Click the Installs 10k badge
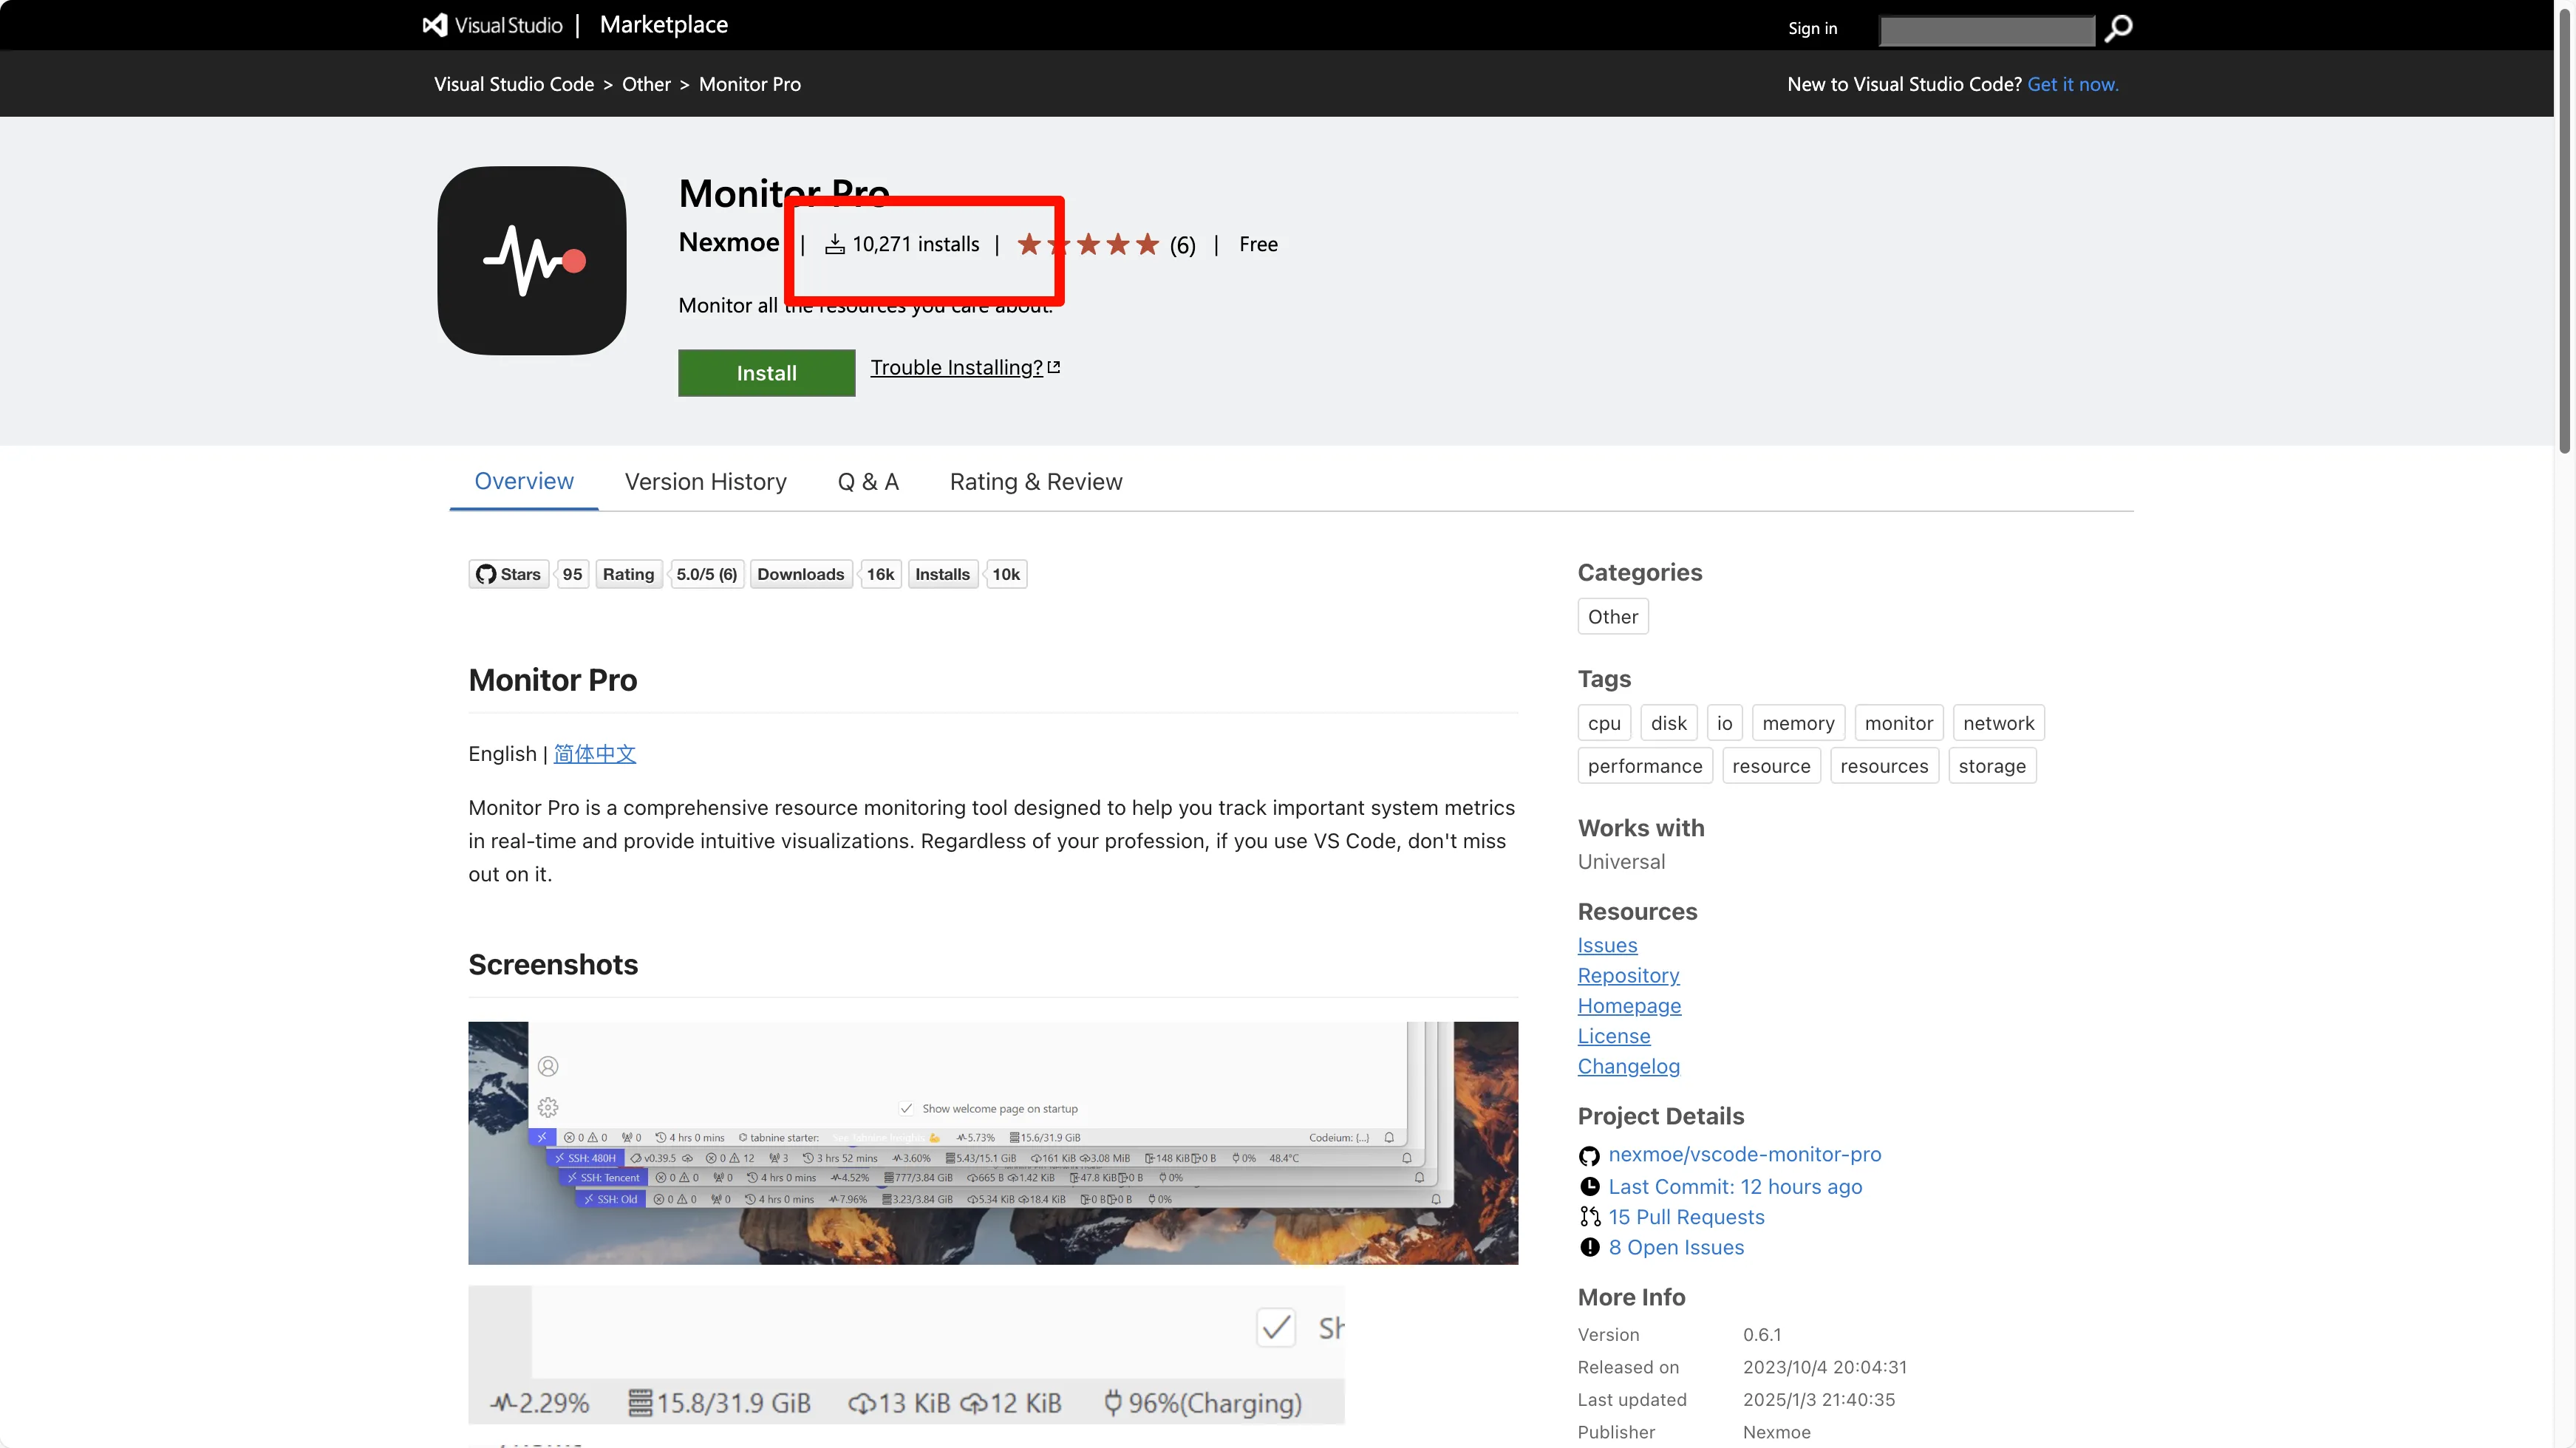The width and height of the screenshot is (2576, 1448). (967, 574)
